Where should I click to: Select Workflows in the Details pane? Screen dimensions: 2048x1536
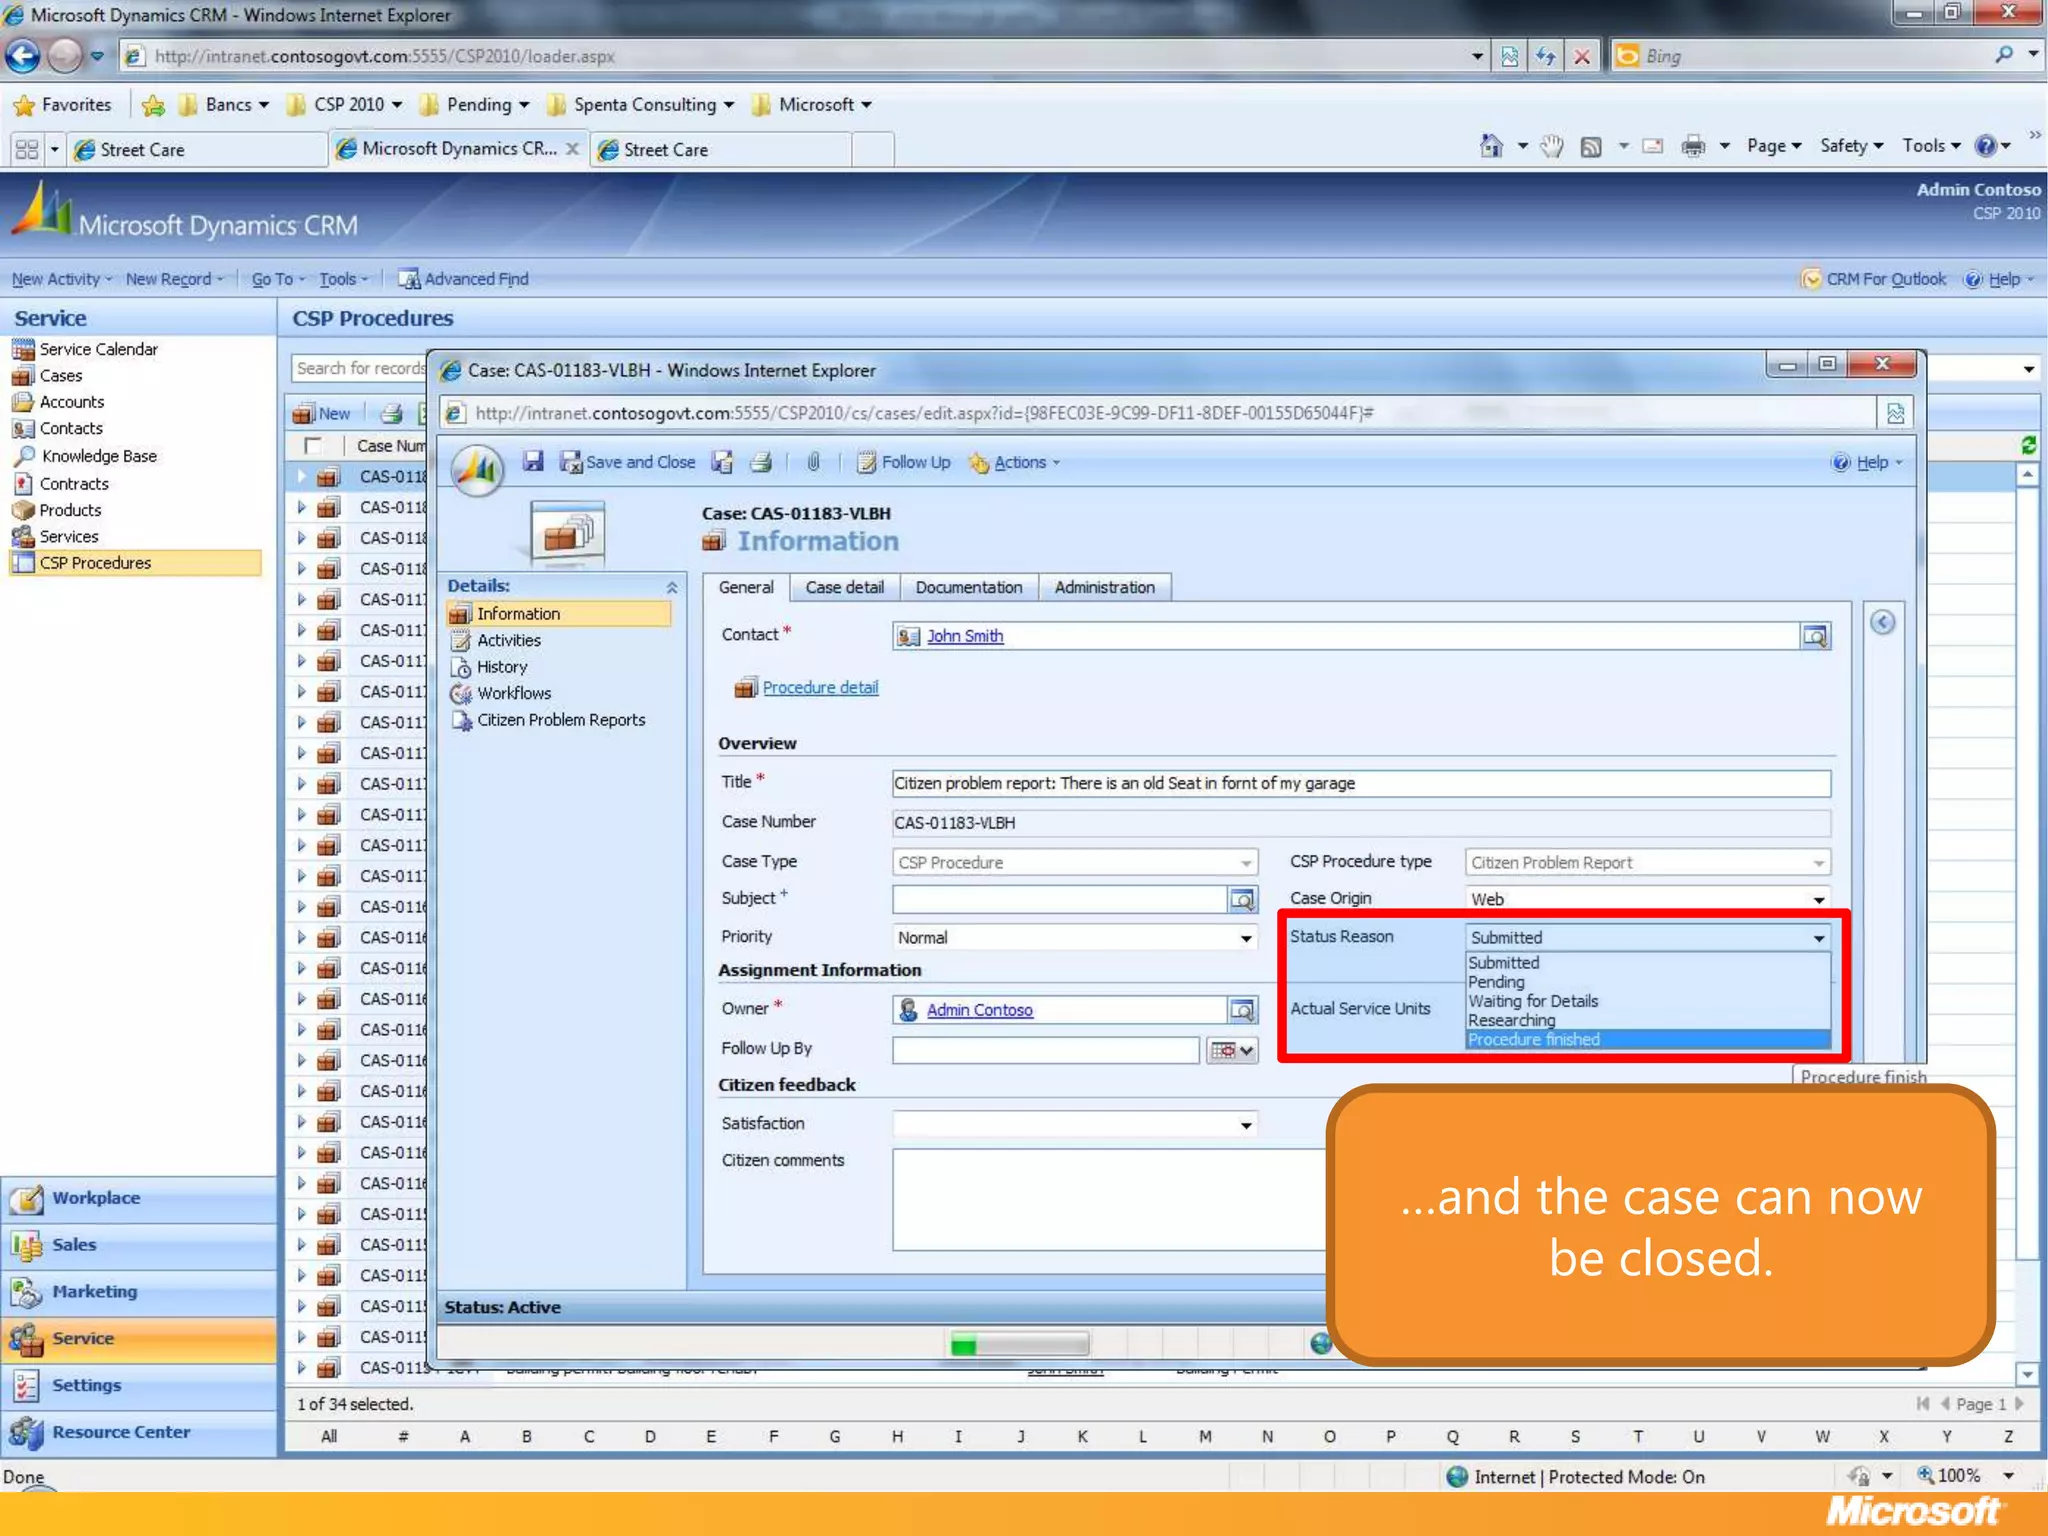[x=514, y=693]
